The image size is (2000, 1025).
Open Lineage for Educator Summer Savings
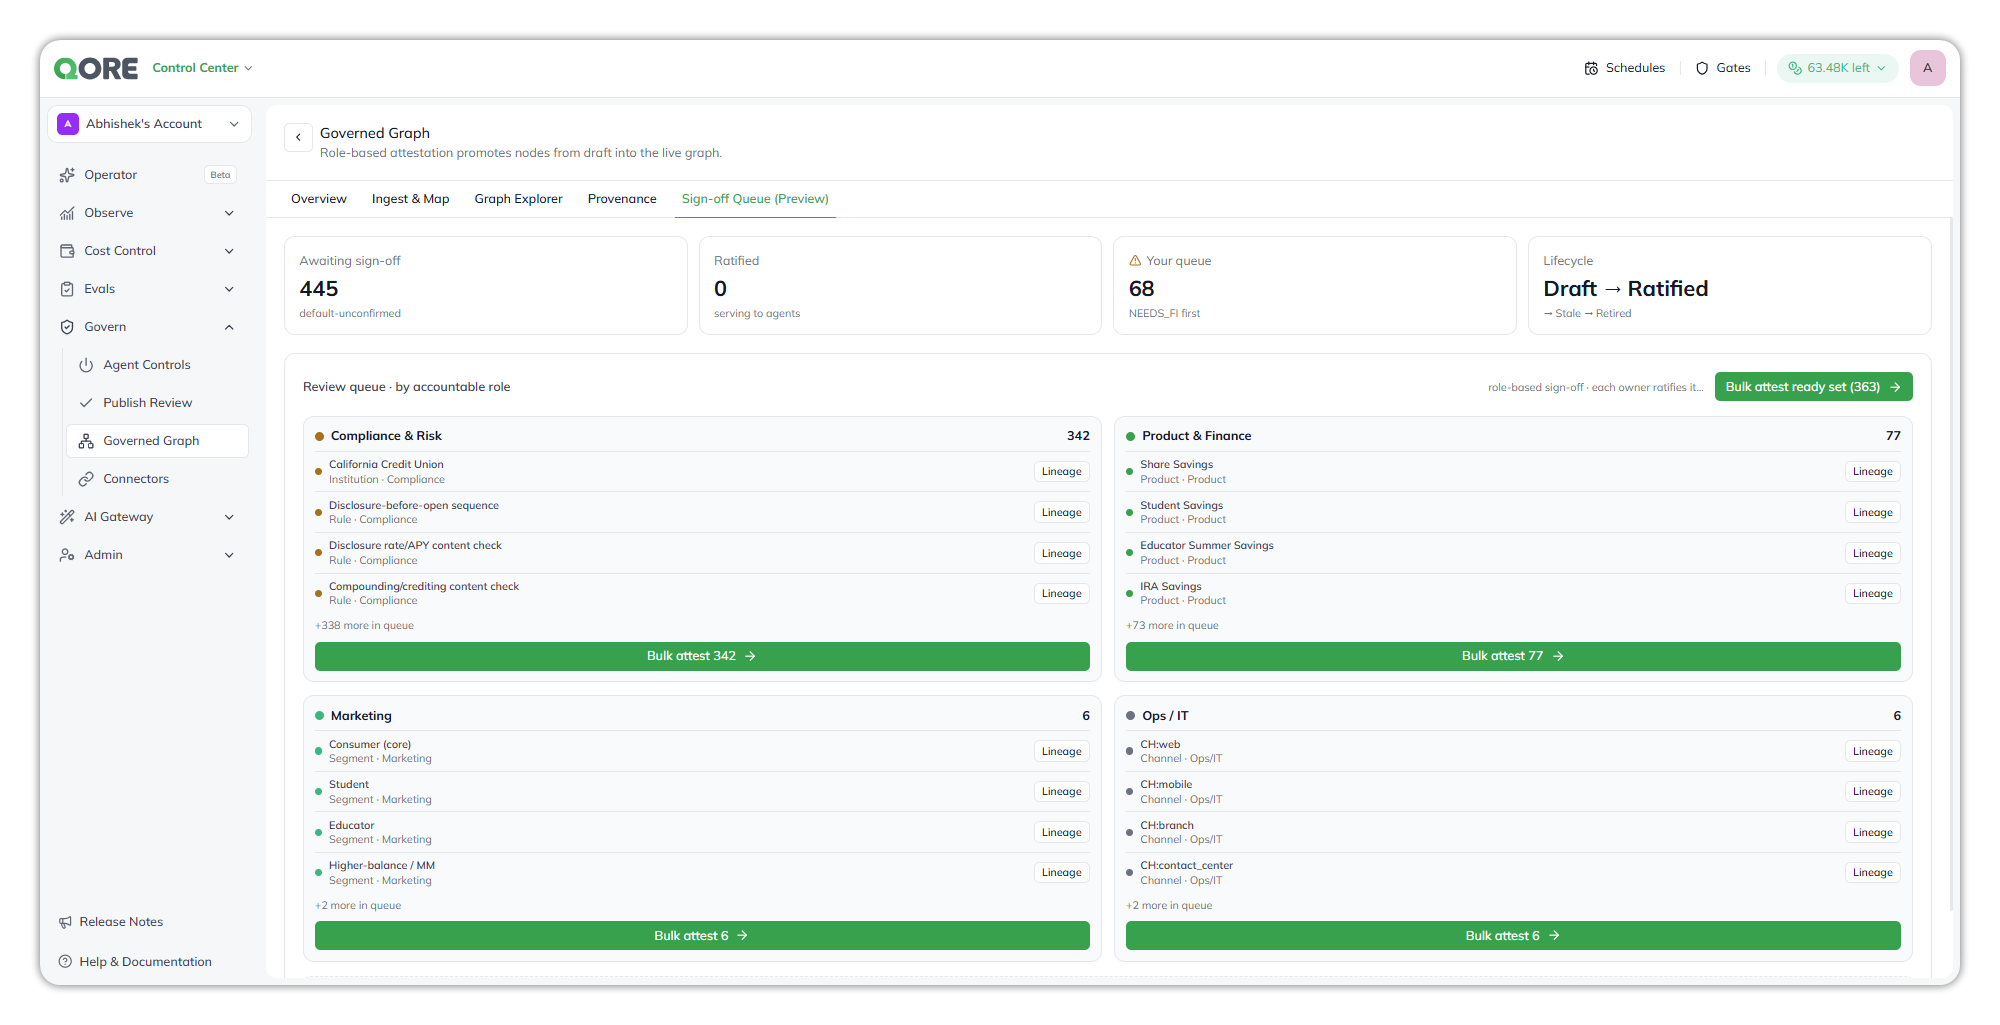[x=1872, y=553]
